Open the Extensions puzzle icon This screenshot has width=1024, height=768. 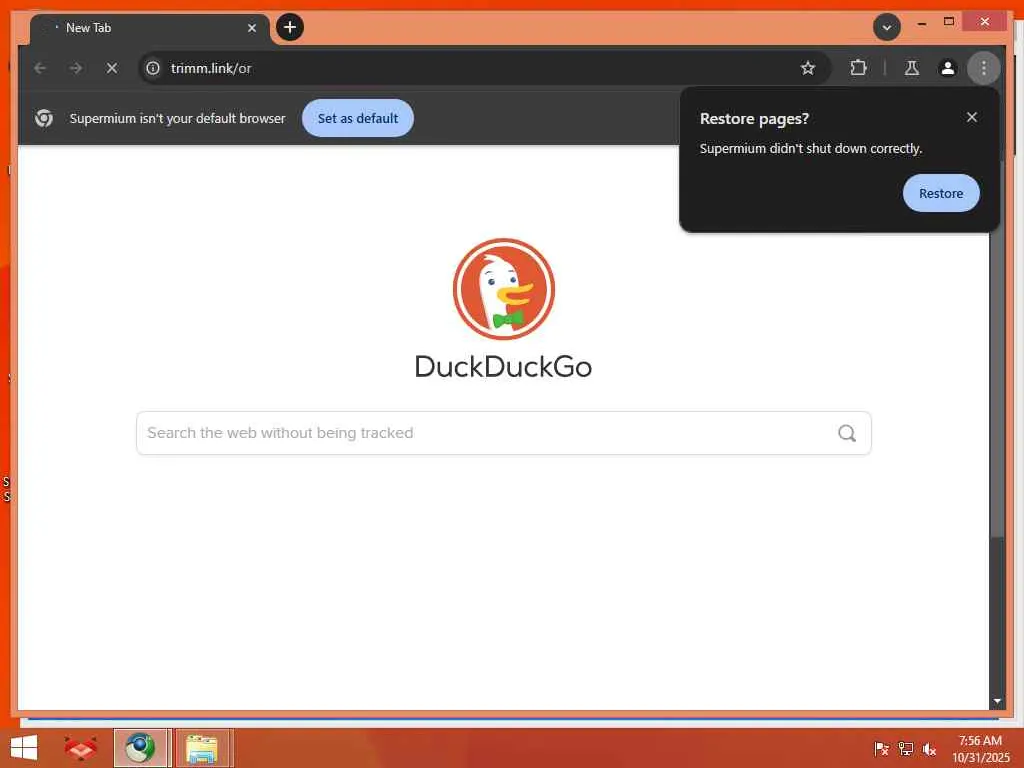[x=858, y=68]
